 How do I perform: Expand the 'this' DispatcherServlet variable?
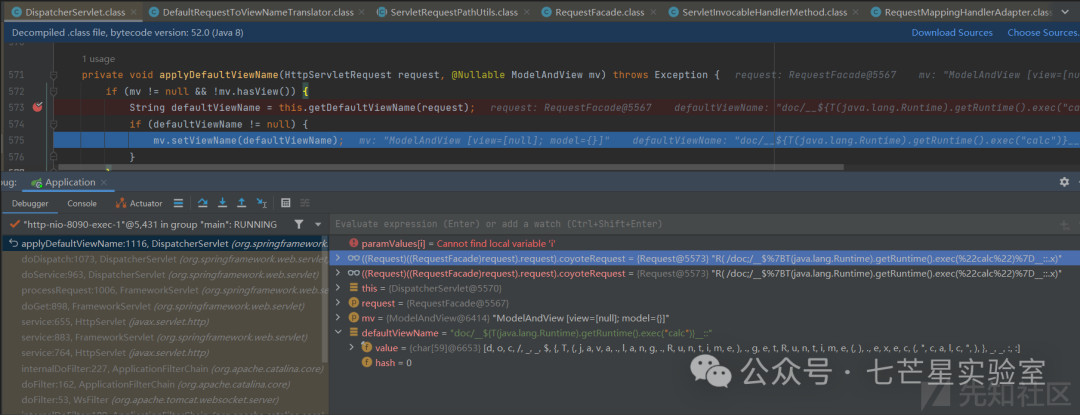coord(338,288)
